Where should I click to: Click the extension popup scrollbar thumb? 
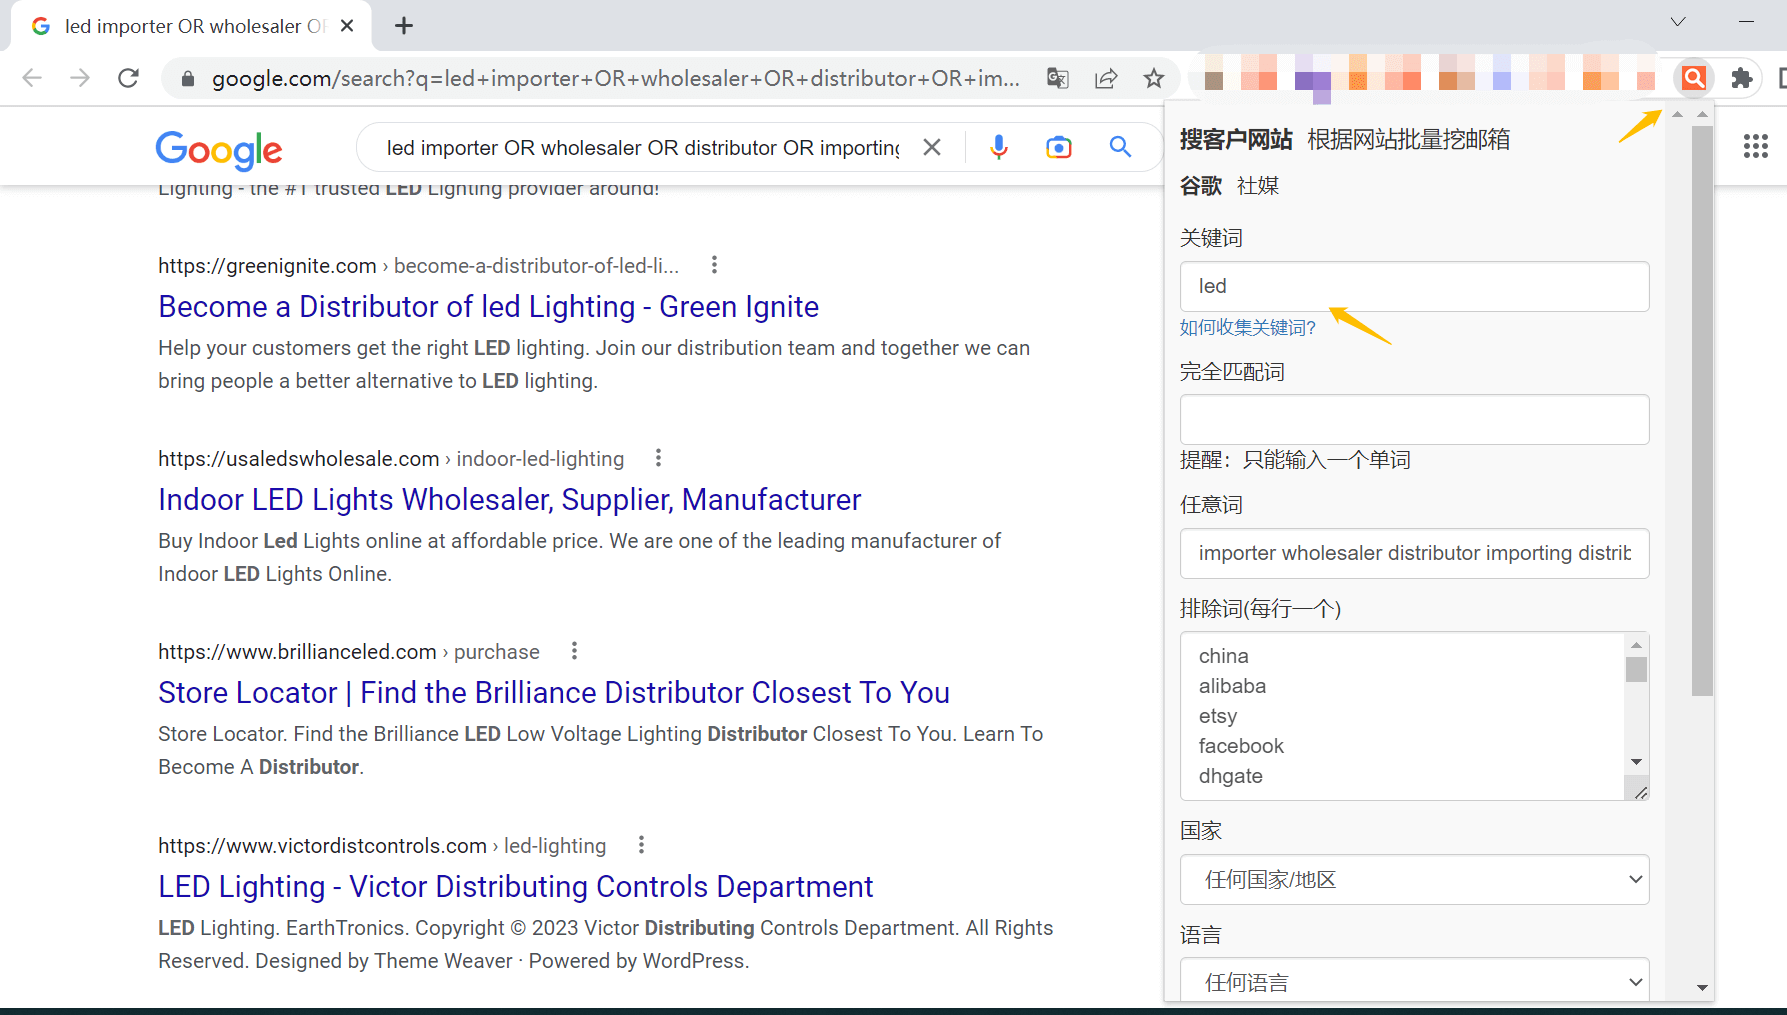point(1702,410)
